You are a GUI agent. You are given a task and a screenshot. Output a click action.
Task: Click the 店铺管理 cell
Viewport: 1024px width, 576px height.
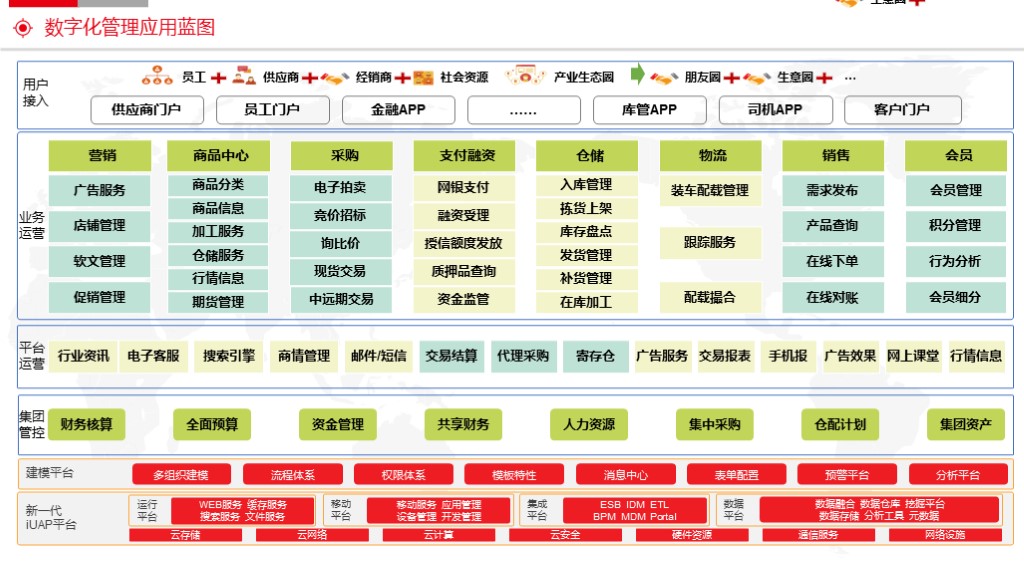(x=99, y=225)
